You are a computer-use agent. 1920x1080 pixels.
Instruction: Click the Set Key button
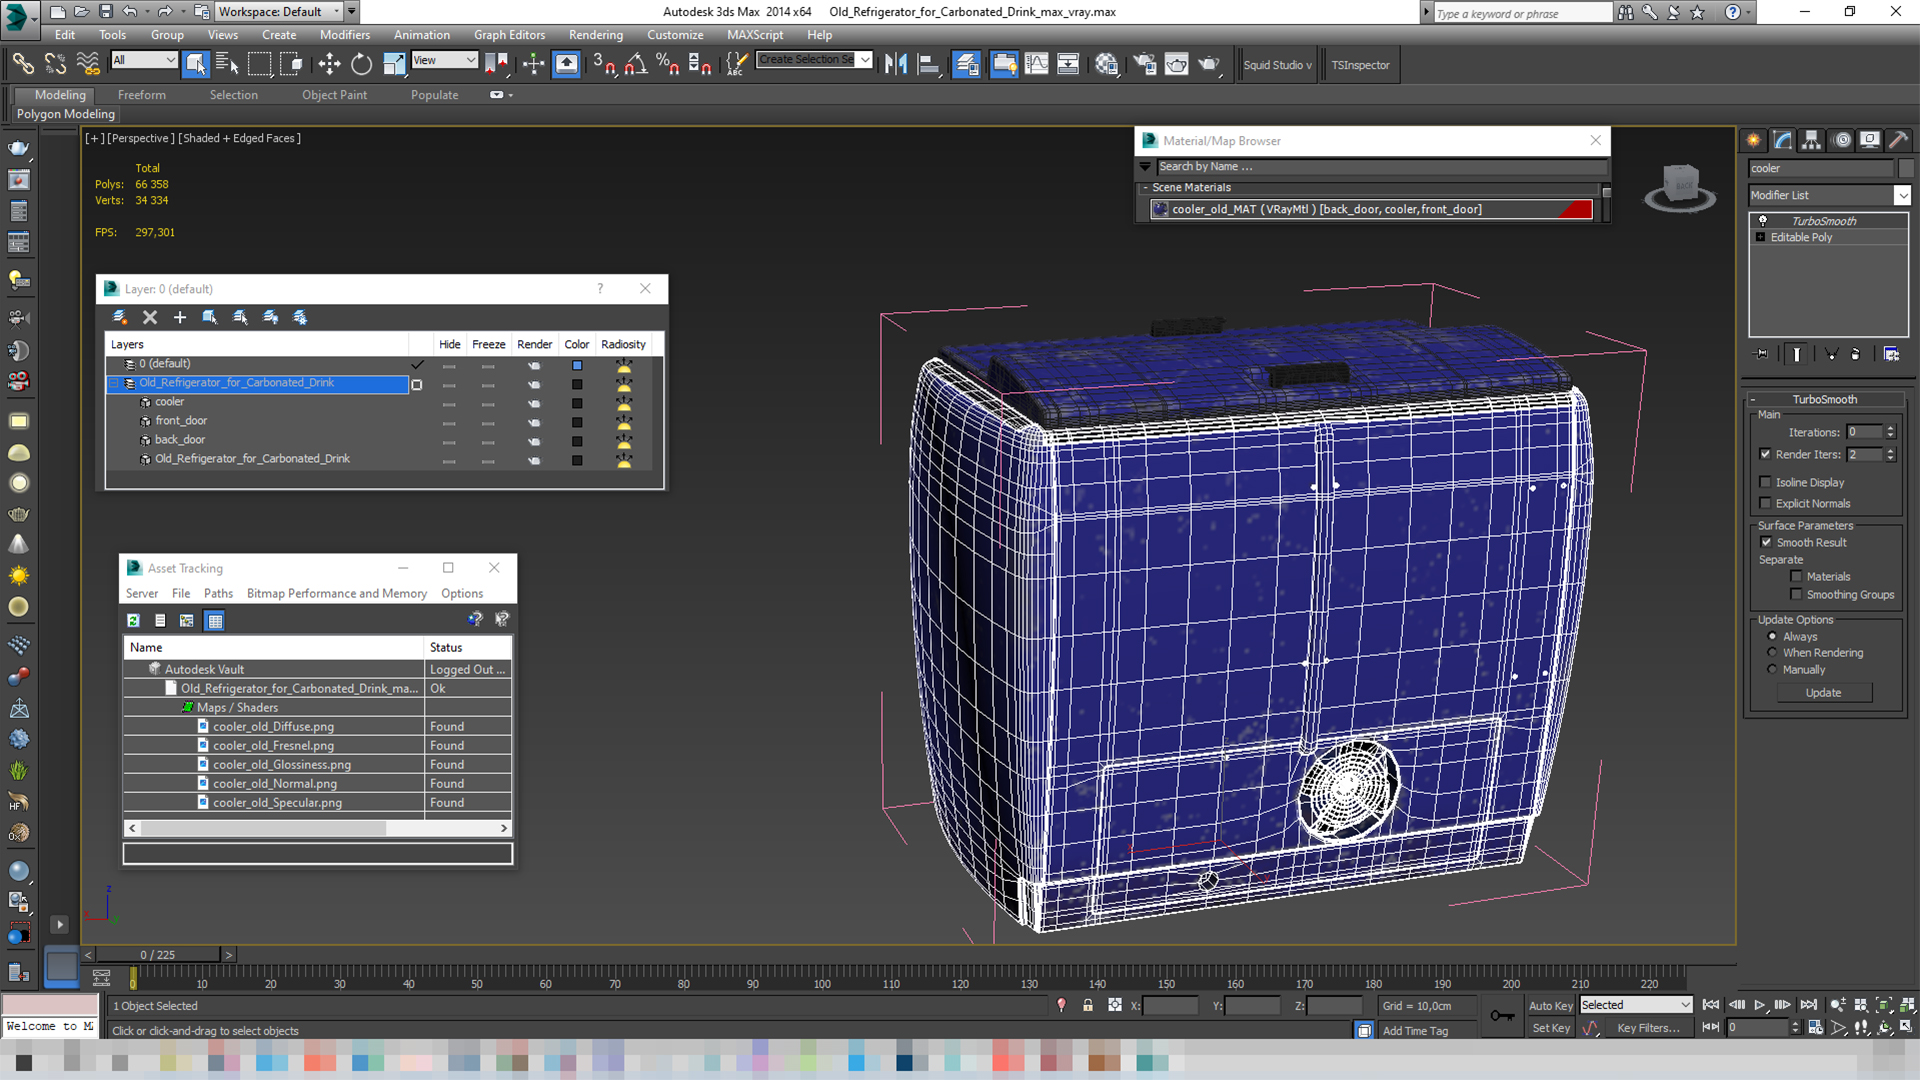point(1551,1027)
